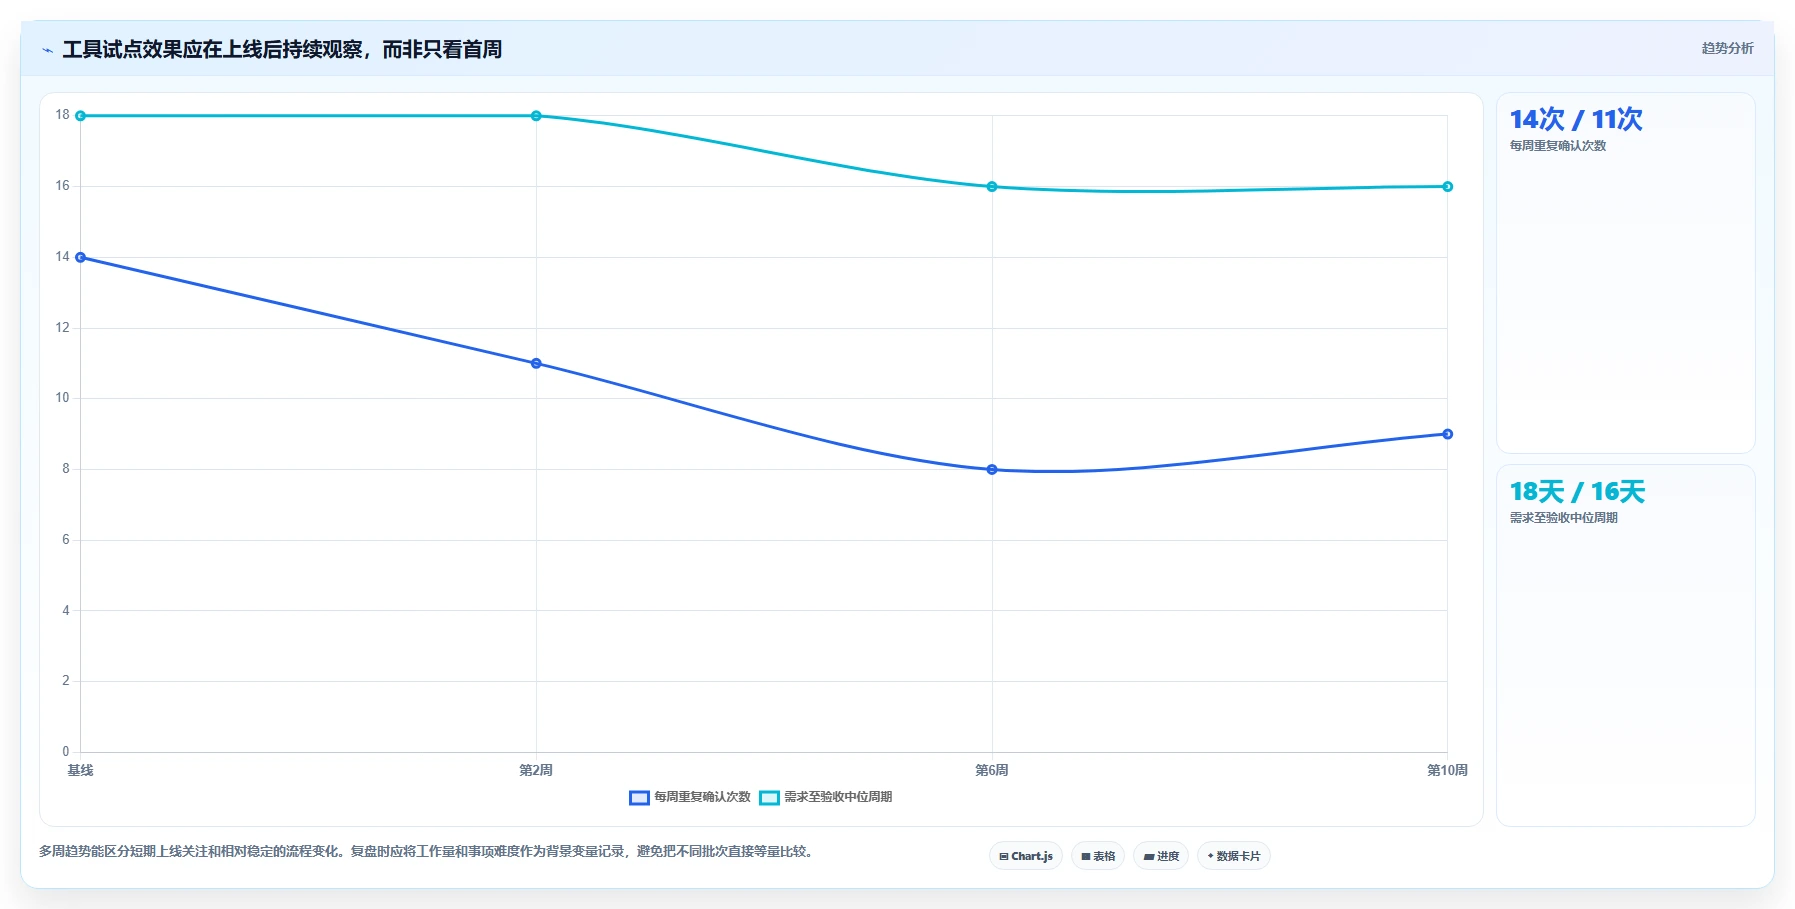Click the y-axis label 8
The image size is (1795, 909).
[x=66, y=469]
